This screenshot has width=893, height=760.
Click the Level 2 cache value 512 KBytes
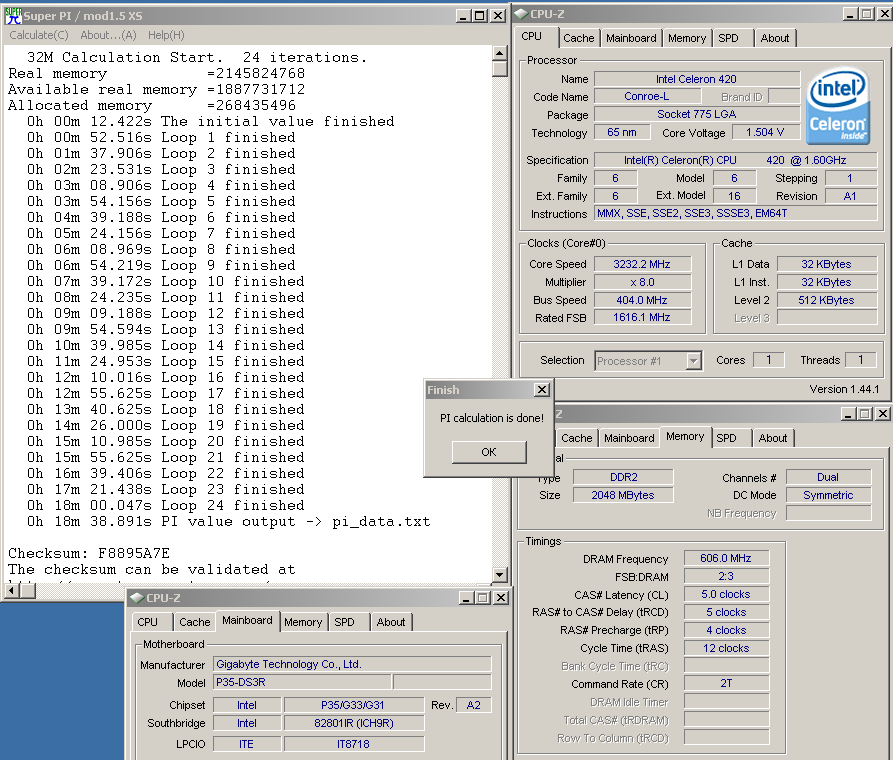(826, 300)
